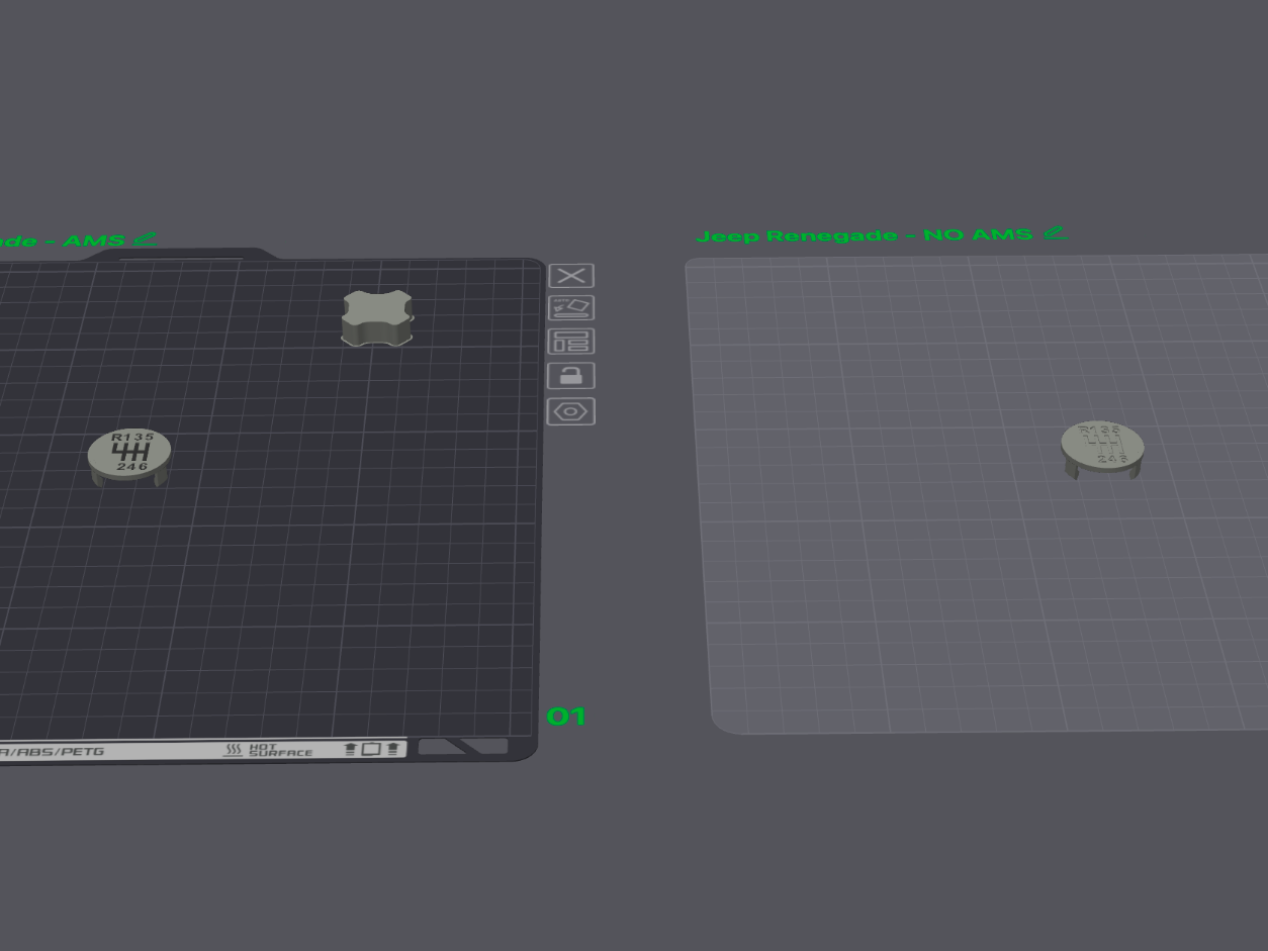The height and width of the screenshot is (951, 1268).
Task: Click the AMS plate title text
Action: click(62, 241)
